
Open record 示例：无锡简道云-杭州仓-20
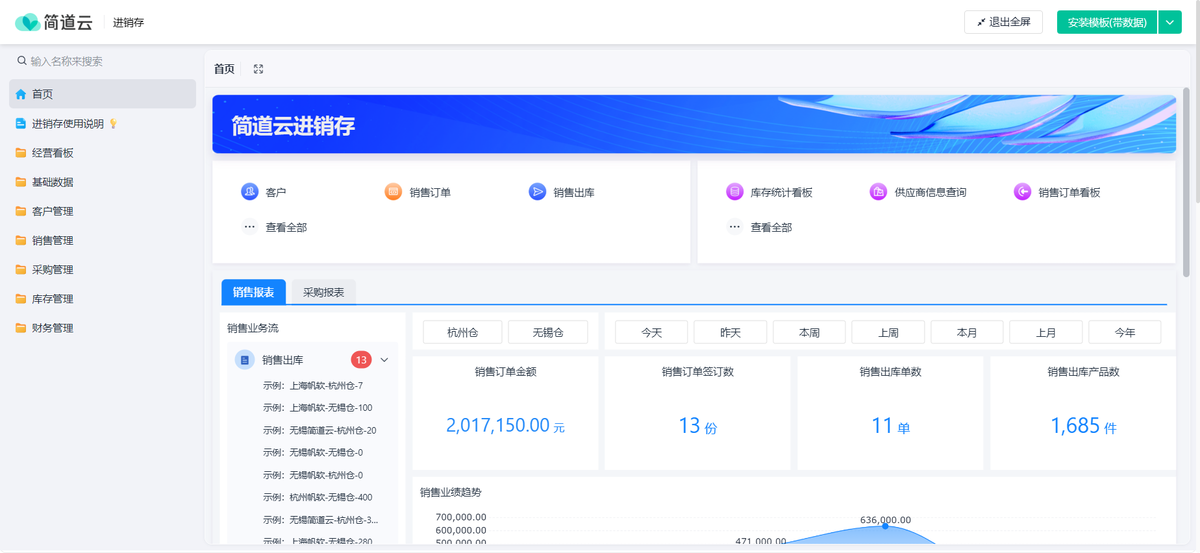click(320, 430)
